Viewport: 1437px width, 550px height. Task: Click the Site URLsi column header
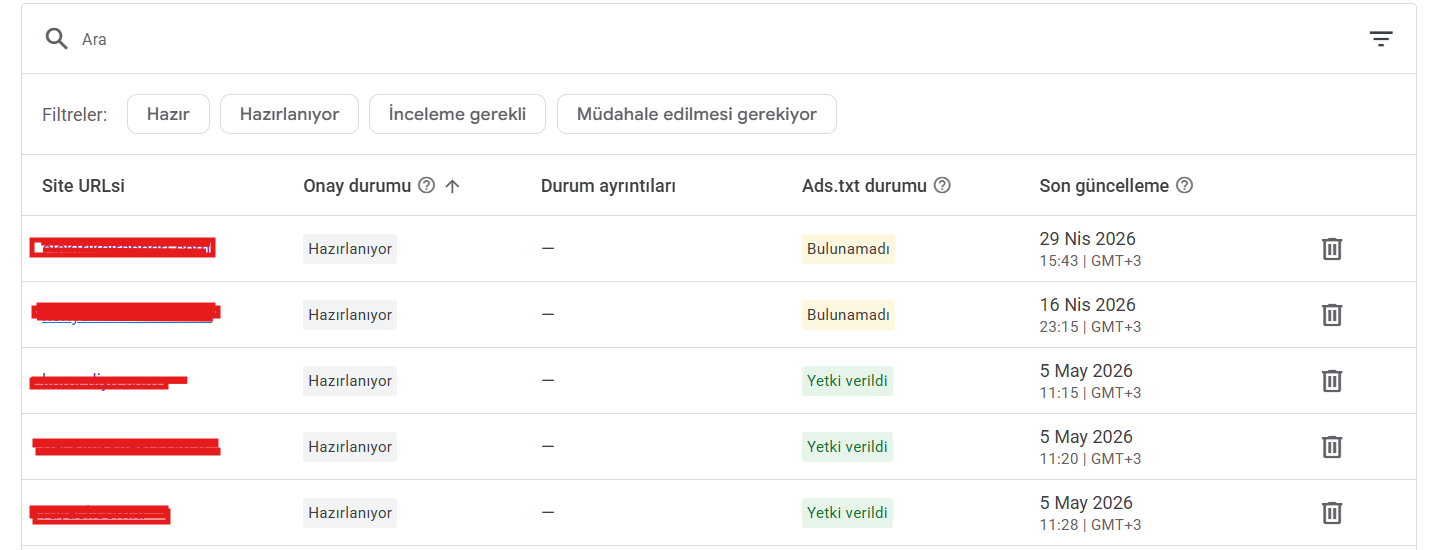pos(83,186)
